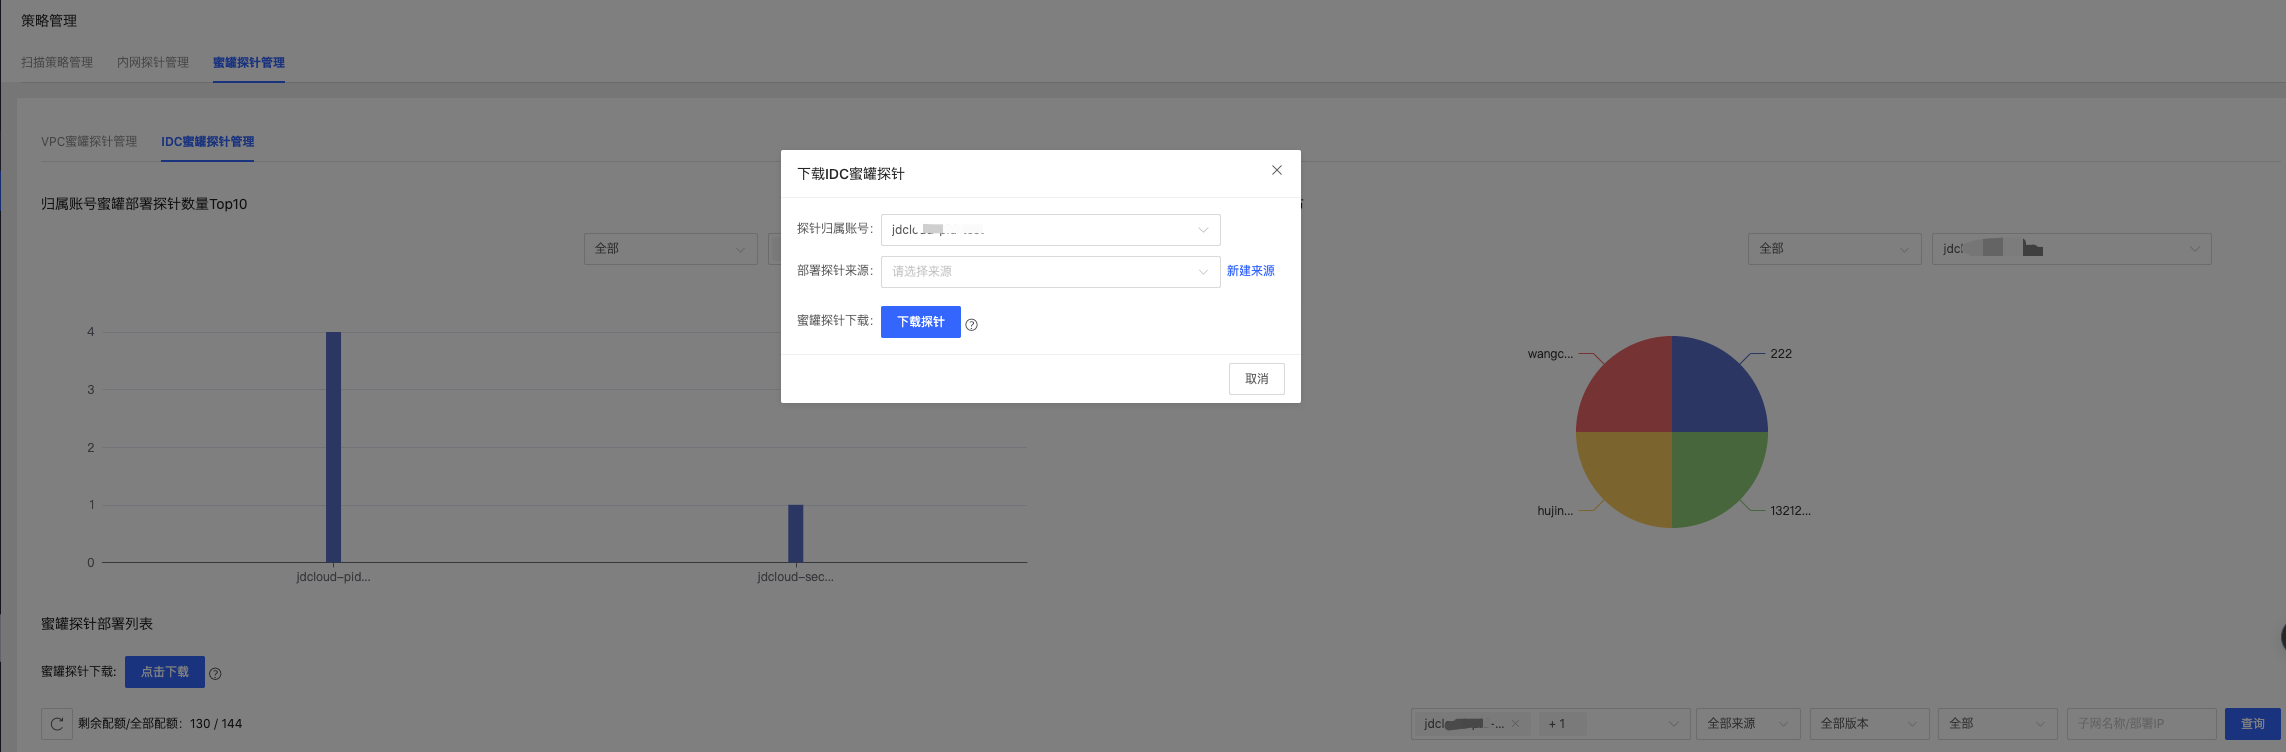Click the jdcloud-pid... axis label
Image resolution: width=2286 pixels, height=752 pixels.
(x=333, y=577)
